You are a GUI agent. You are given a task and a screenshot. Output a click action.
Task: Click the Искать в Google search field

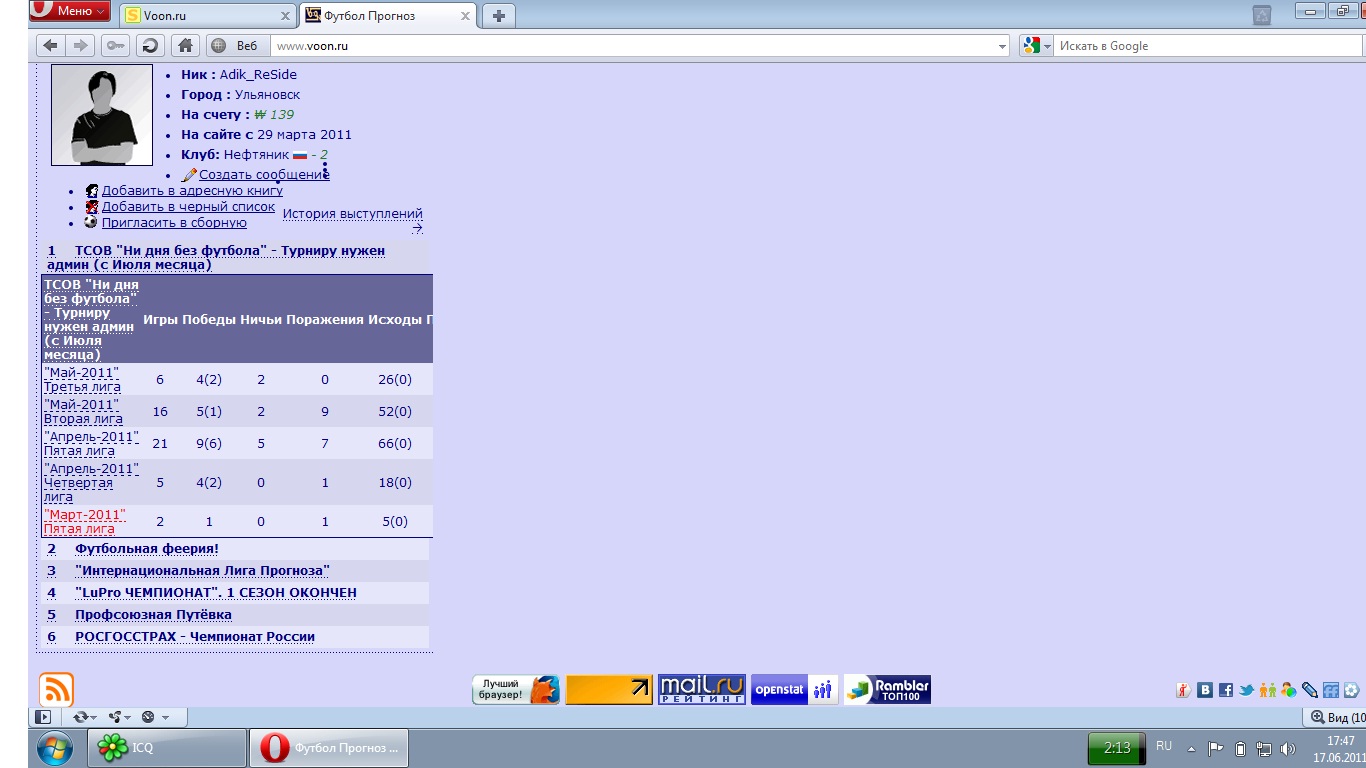[1200, 46]
